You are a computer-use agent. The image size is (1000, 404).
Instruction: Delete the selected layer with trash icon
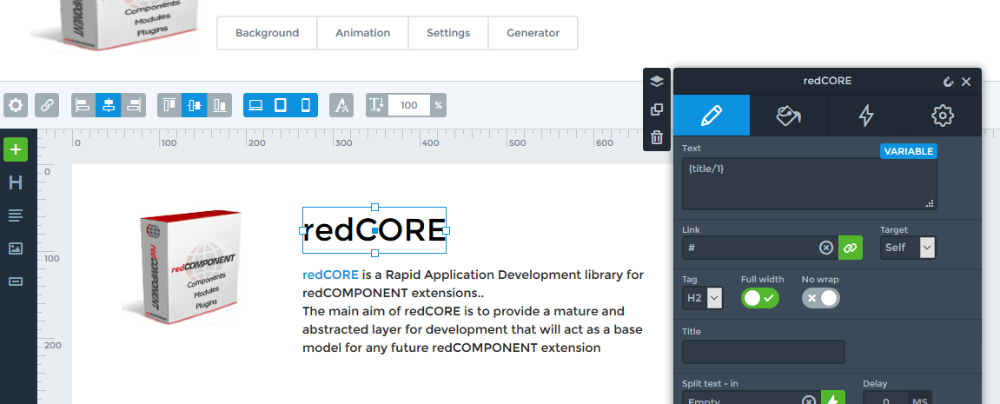[x=657, y=137]
